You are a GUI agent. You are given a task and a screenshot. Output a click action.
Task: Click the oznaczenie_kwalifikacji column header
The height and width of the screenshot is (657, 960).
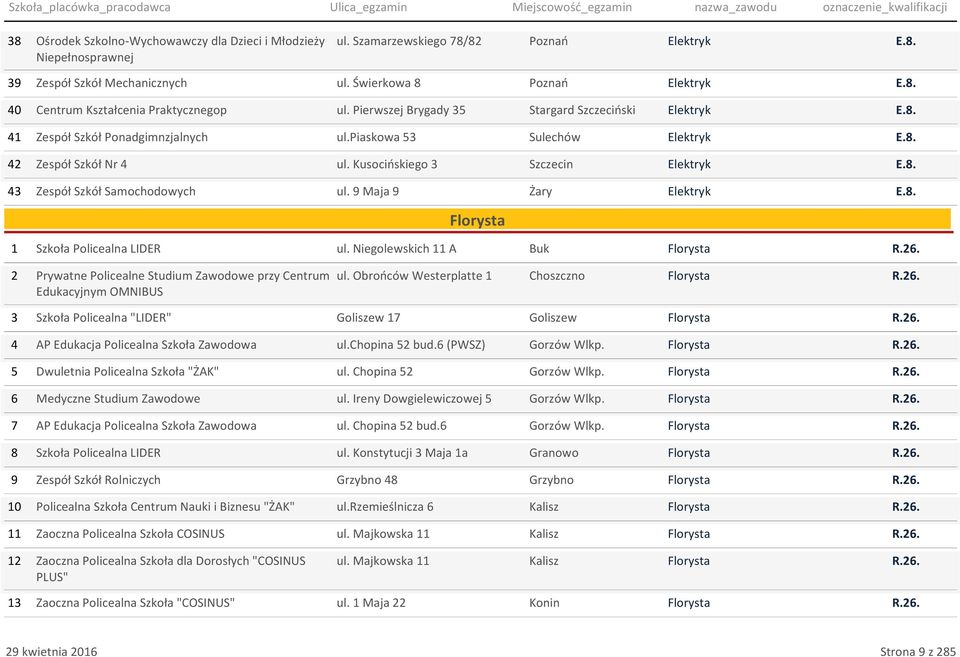click(x=885, y=7)
